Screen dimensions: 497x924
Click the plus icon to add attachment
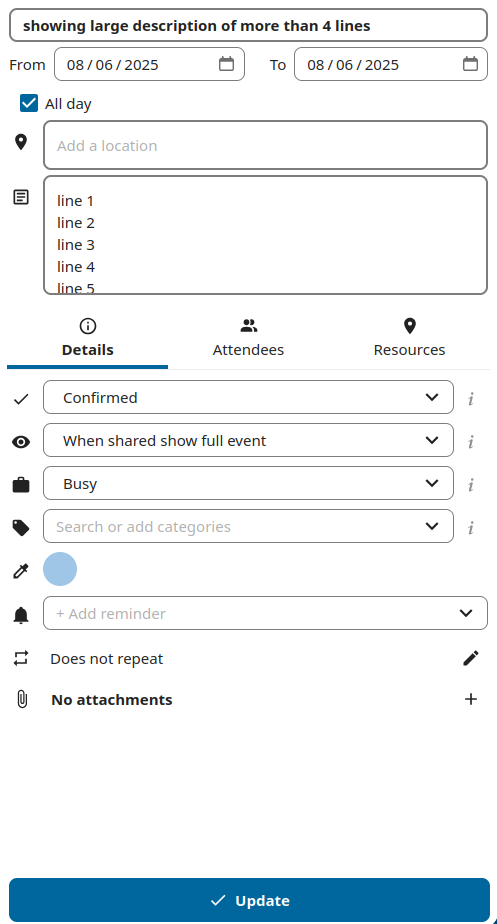(470, 699)
